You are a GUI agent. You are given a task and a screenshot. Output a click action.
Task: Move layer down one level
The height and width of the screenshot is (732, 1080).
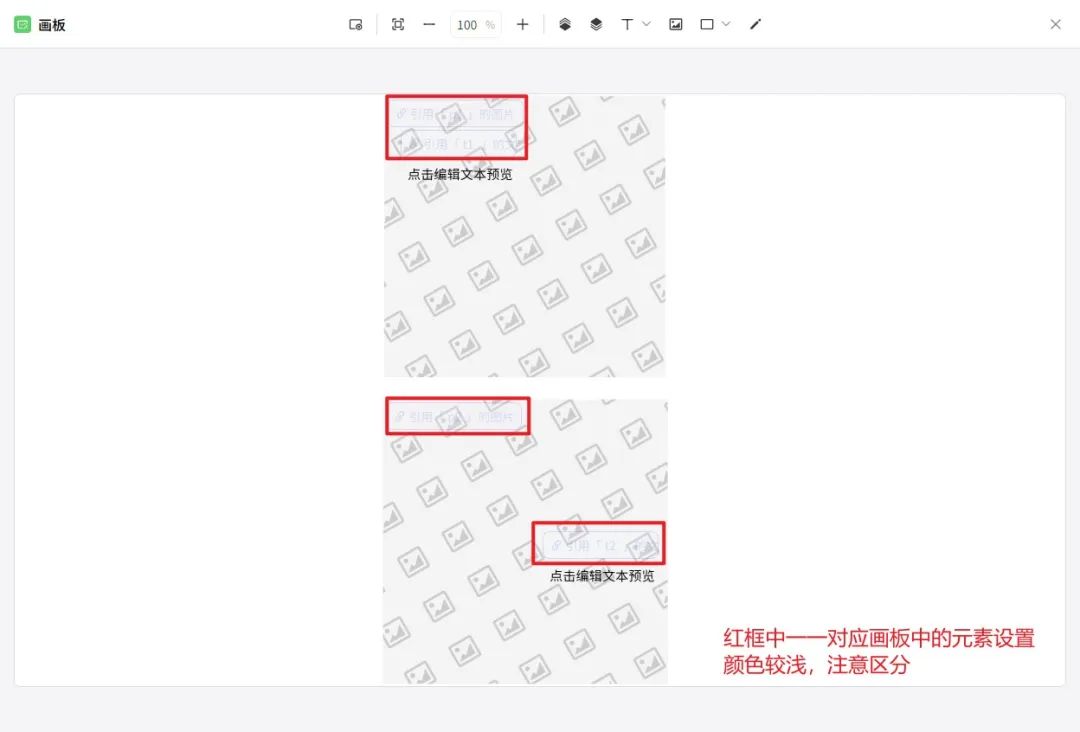[x=596, y=25]
